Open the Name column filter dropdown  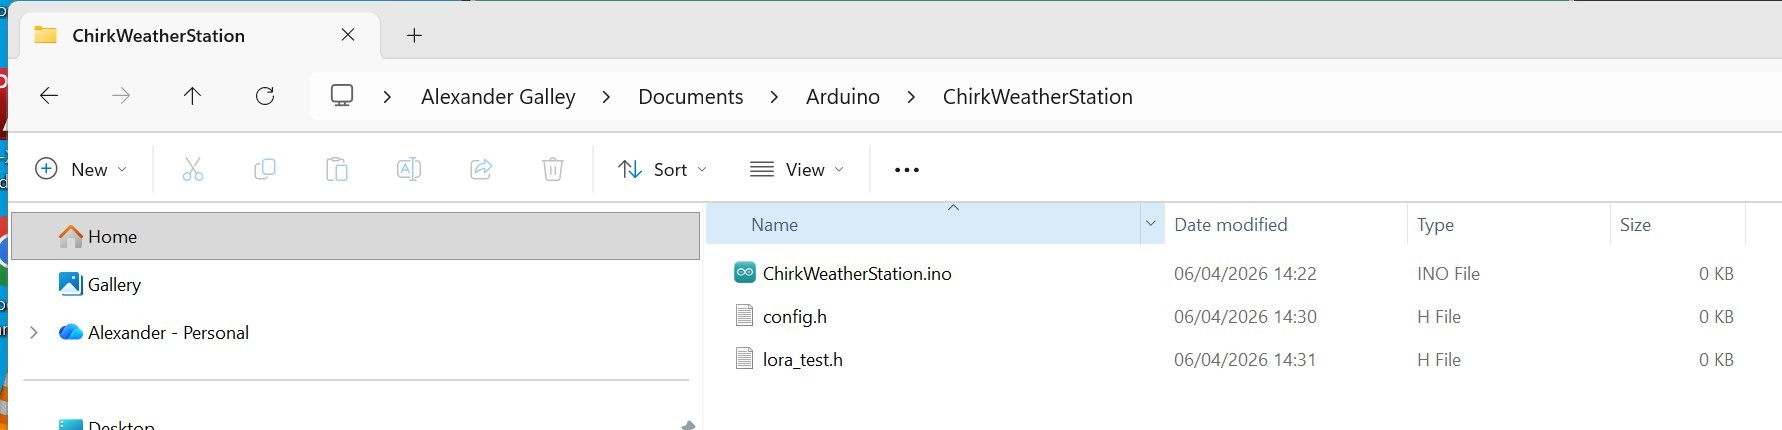(1150, 224)
